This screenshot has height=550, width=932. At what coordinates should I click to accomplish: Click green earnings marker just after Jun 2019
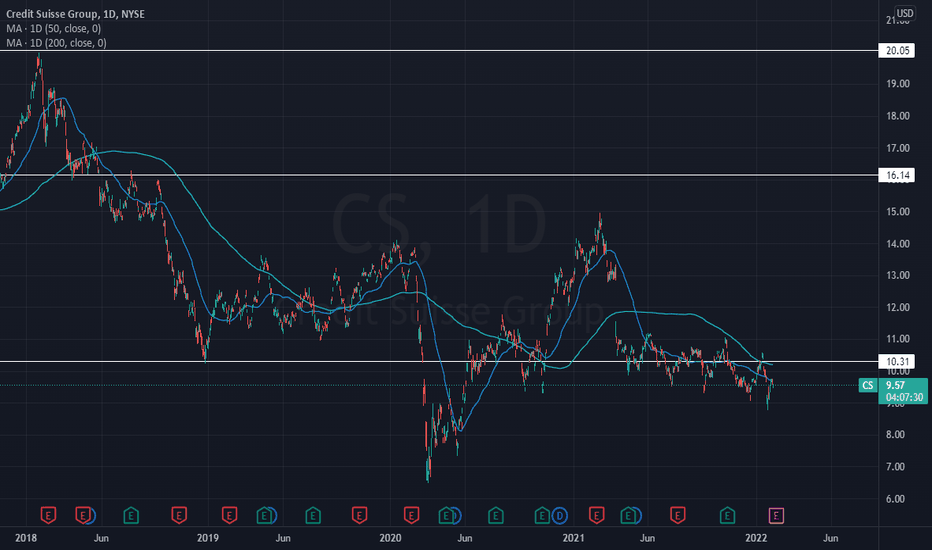[x=313, y=515]
